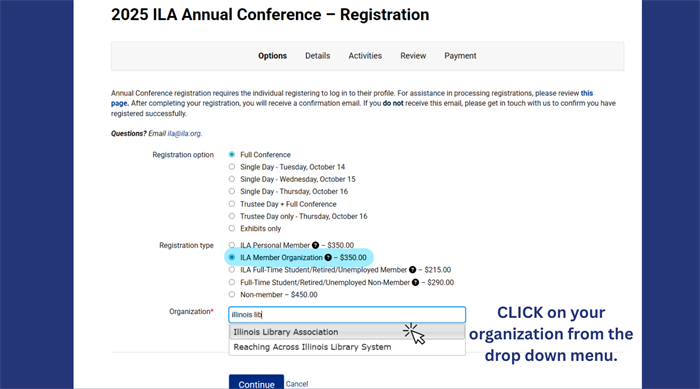Select Single Day - Wednesday, October 15
The width and height of the screenshot is (700, 389).
[x=232, y=179]
